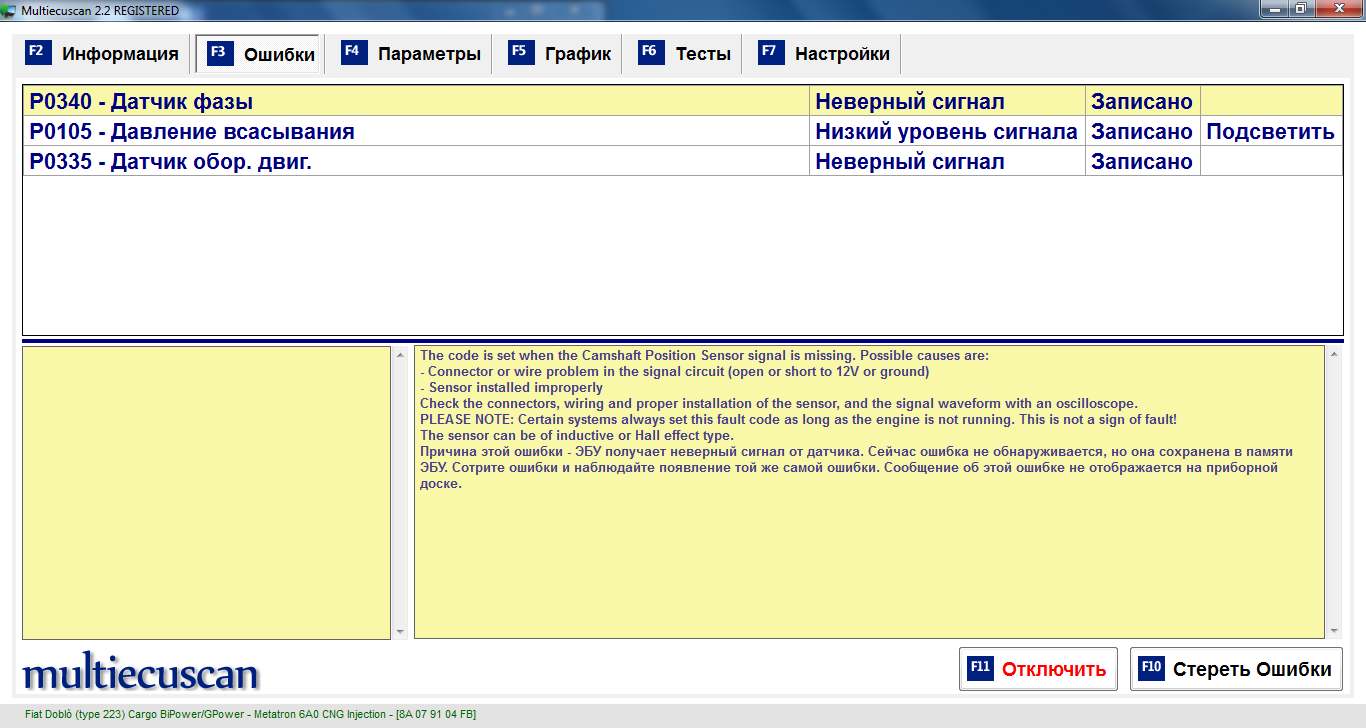The height and width of the screenshot is (728, 1366).
Task: Open the График tab
Action: click(x=577, y=54)
